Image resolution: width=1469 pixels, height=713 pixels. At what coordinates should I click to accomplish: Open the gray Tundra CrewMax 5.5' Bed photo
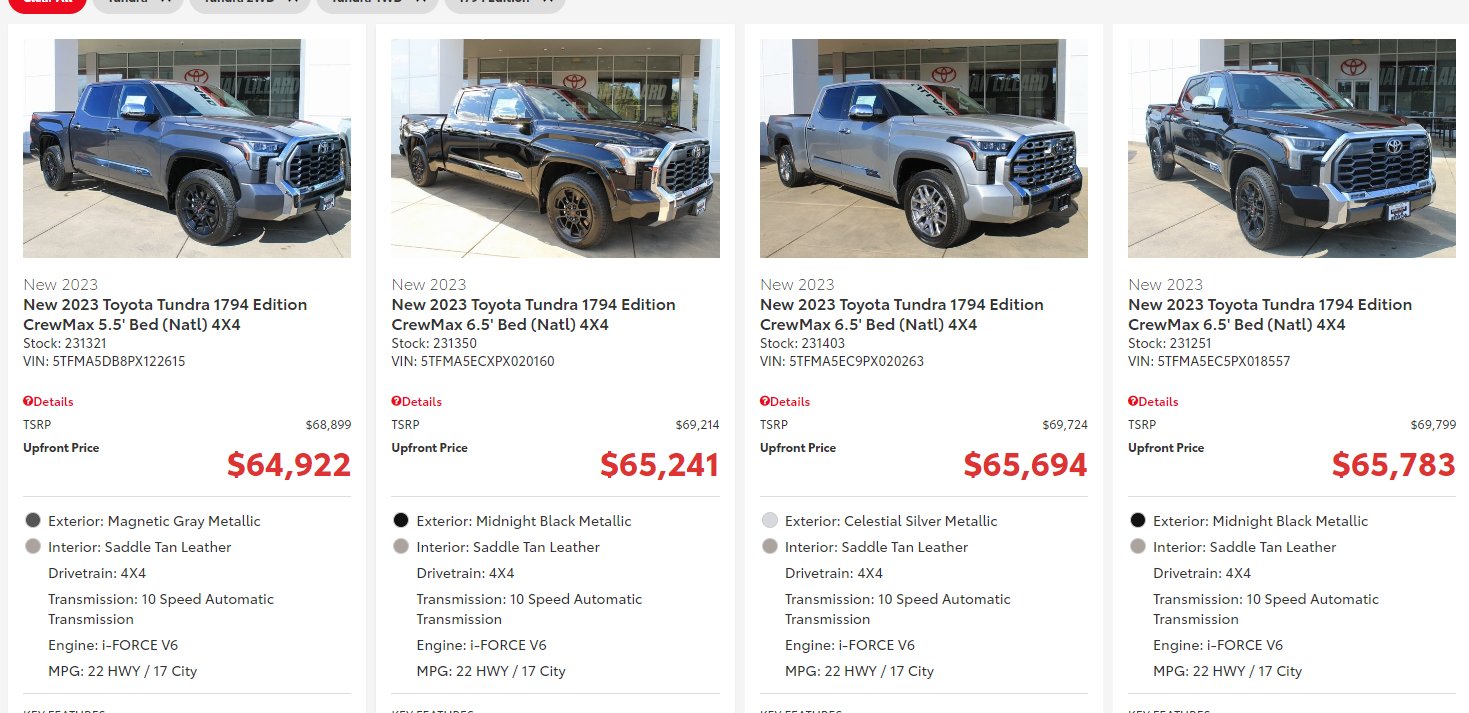point(187,148)
